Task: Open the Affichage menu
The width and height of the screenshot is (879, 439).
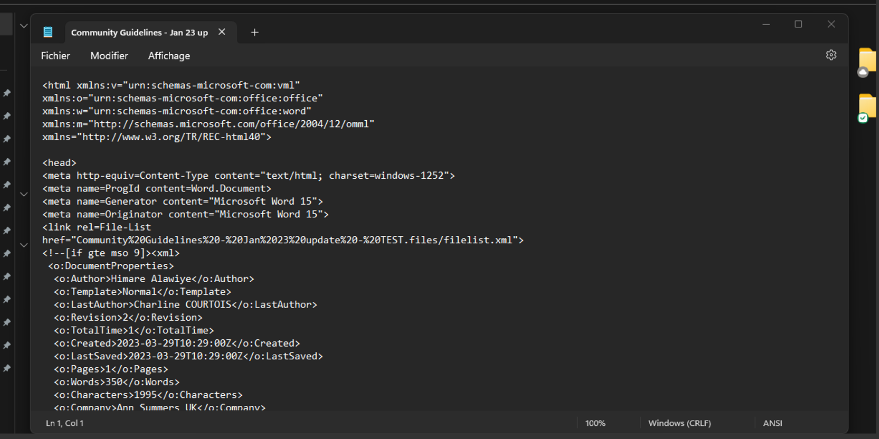Action: click(169, 56)
